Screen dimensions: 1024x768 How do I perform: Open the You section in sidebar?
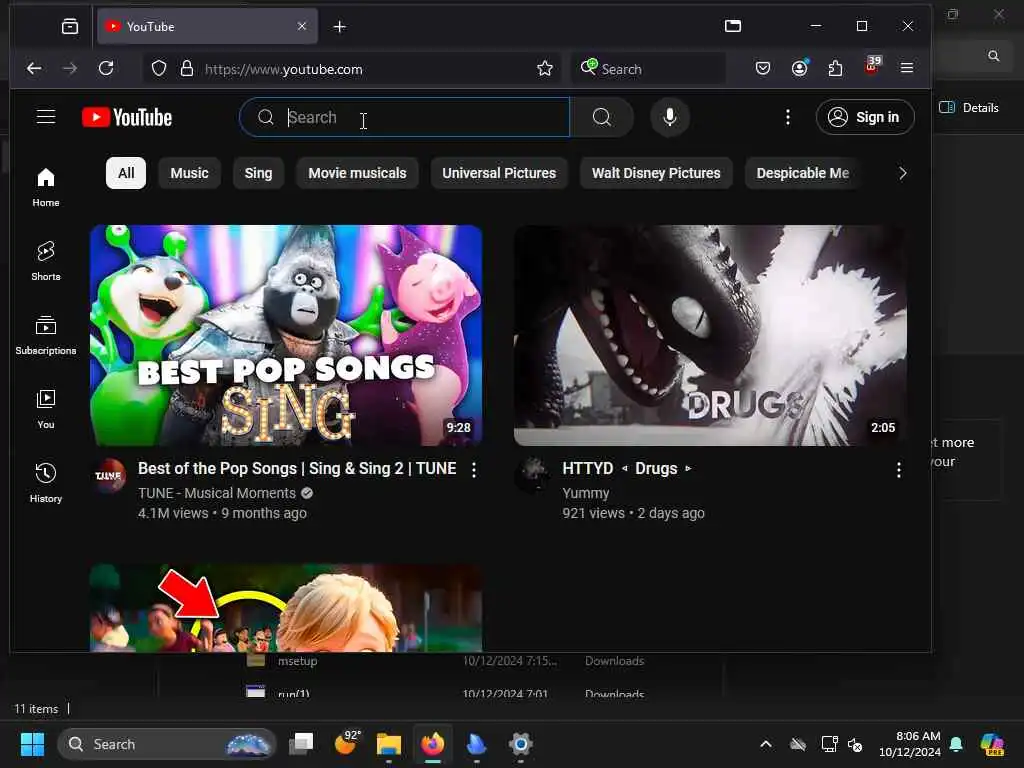pos(46,409)
